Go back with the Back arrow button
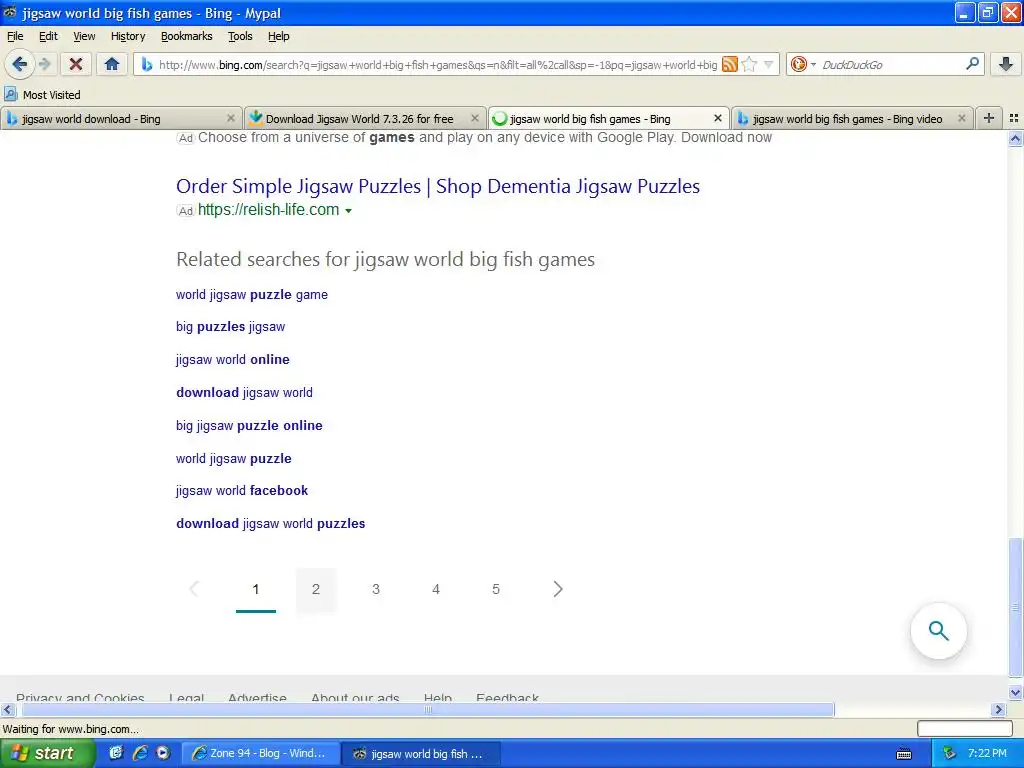Screen dimensions: 1024x768 click(19, 64)
